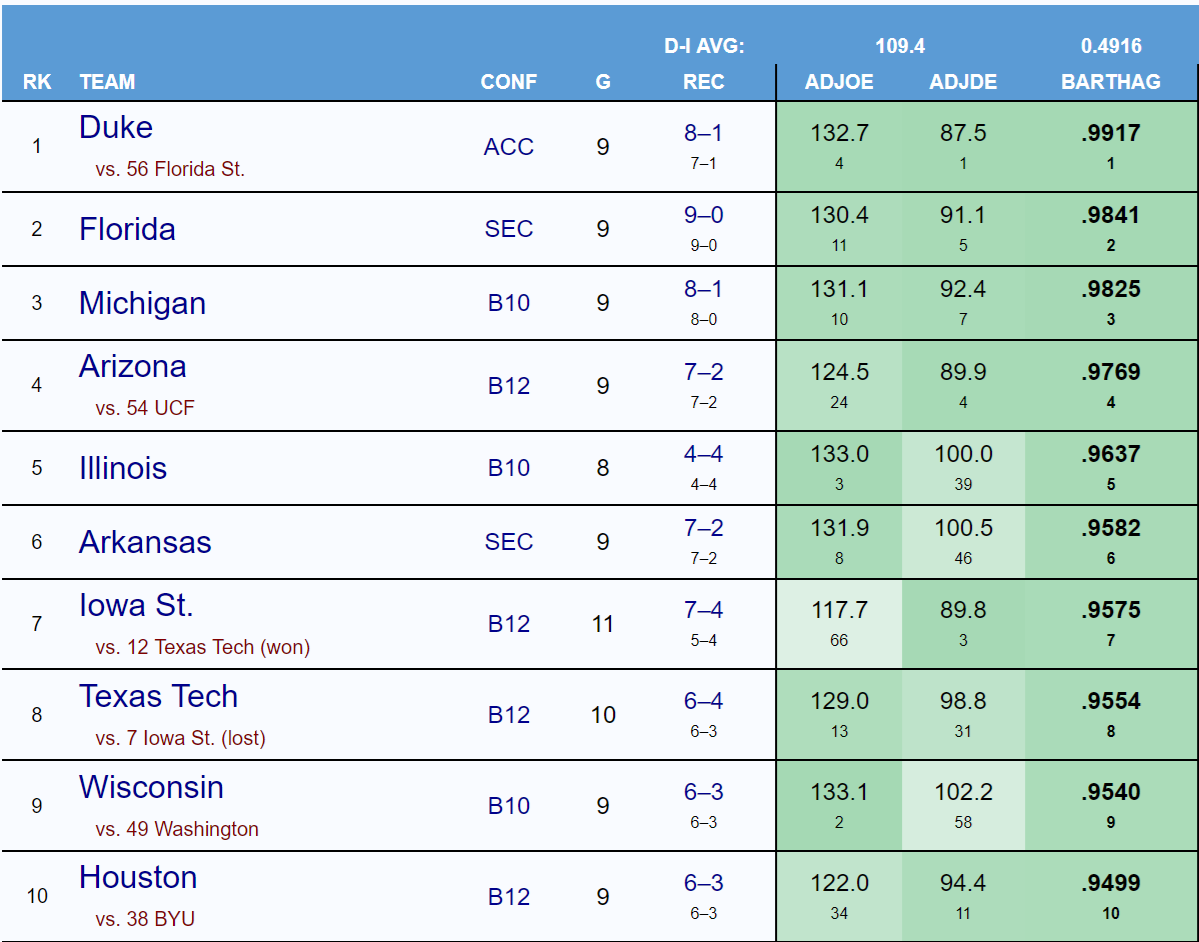This screenshot has height=942, width=1199.
Task: Click the REC column header
Action: [x=703, y=82]
